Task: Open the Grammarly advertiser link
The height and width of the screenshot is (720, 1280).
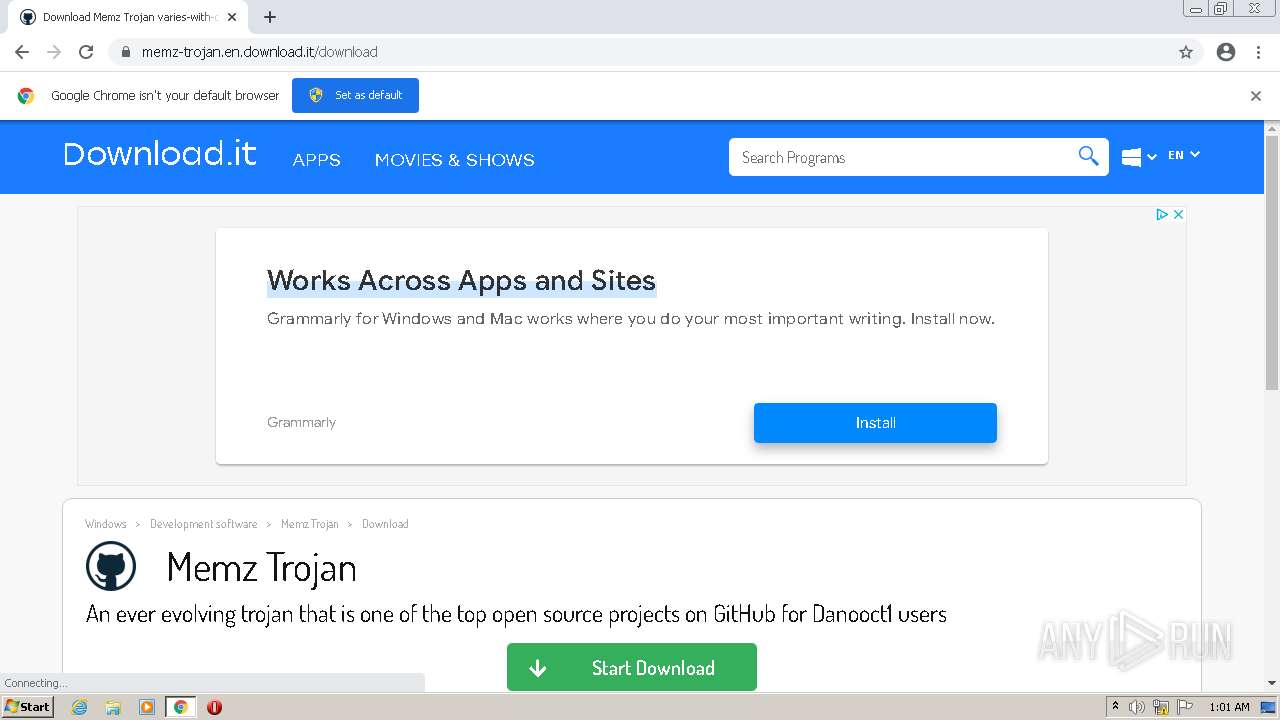Action: (301, 422)
